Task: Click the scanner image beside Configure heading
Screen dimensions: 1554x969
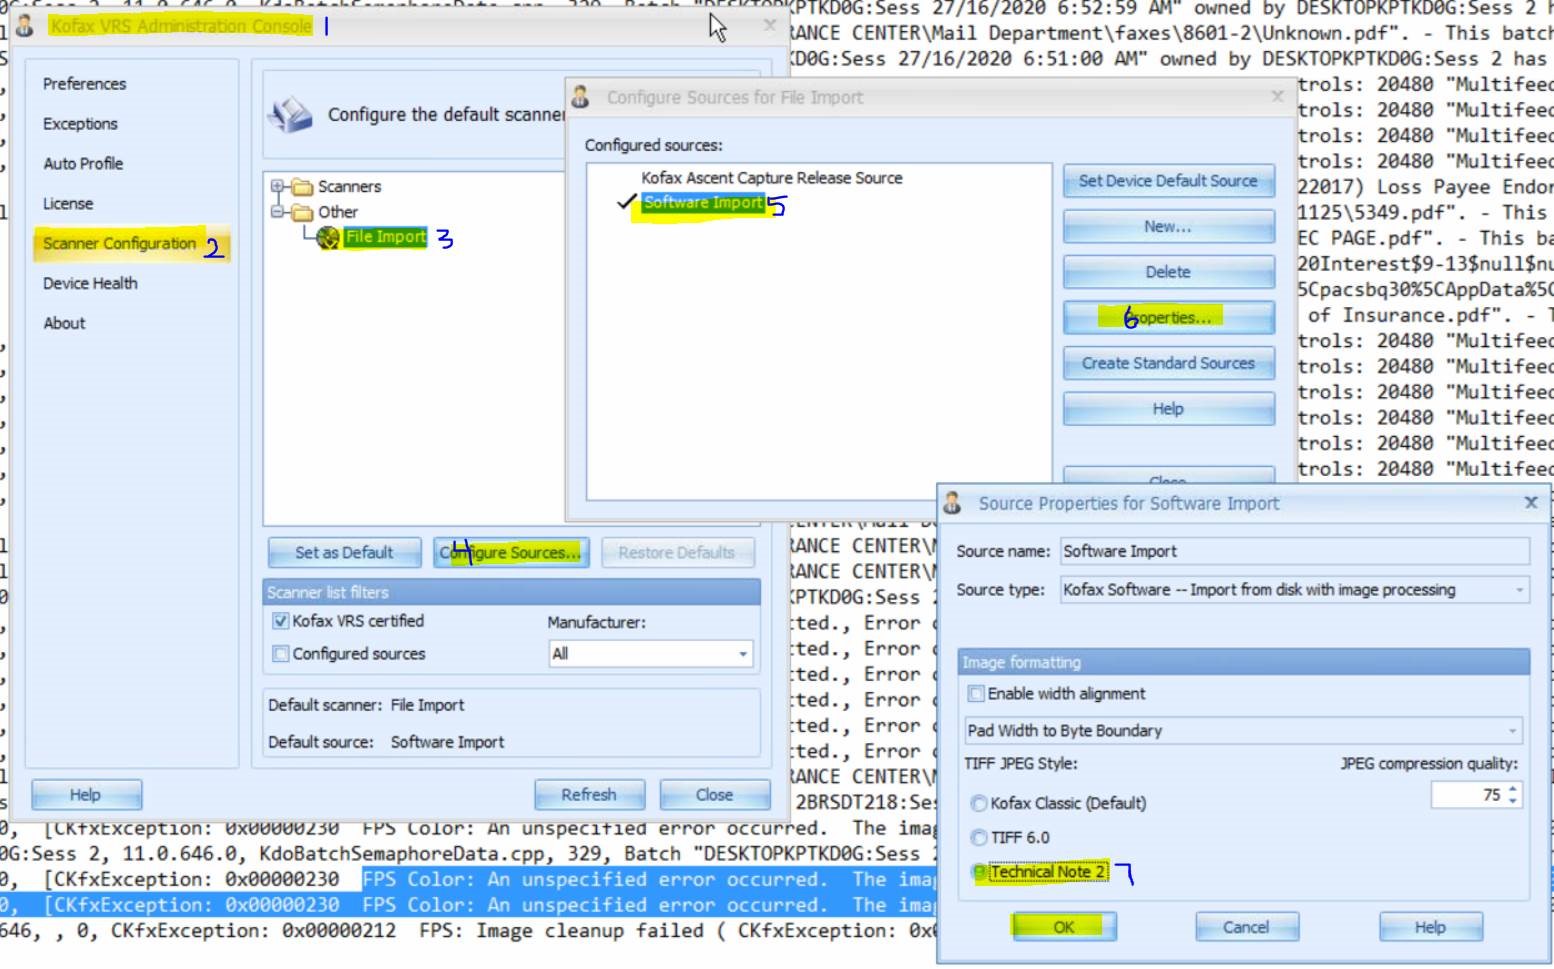Action: point(291,115)
